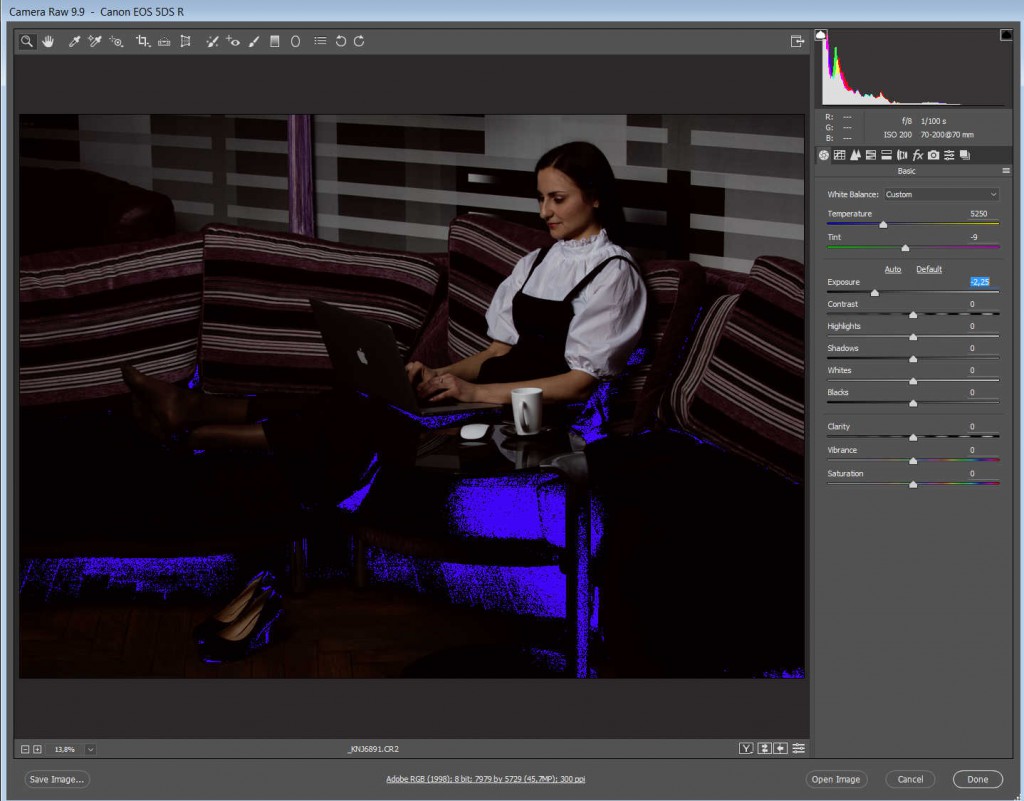The height and width of the screenshot is (801, 1024).
Task: Click the Exposure value field
Action: (x=979, y=282)
